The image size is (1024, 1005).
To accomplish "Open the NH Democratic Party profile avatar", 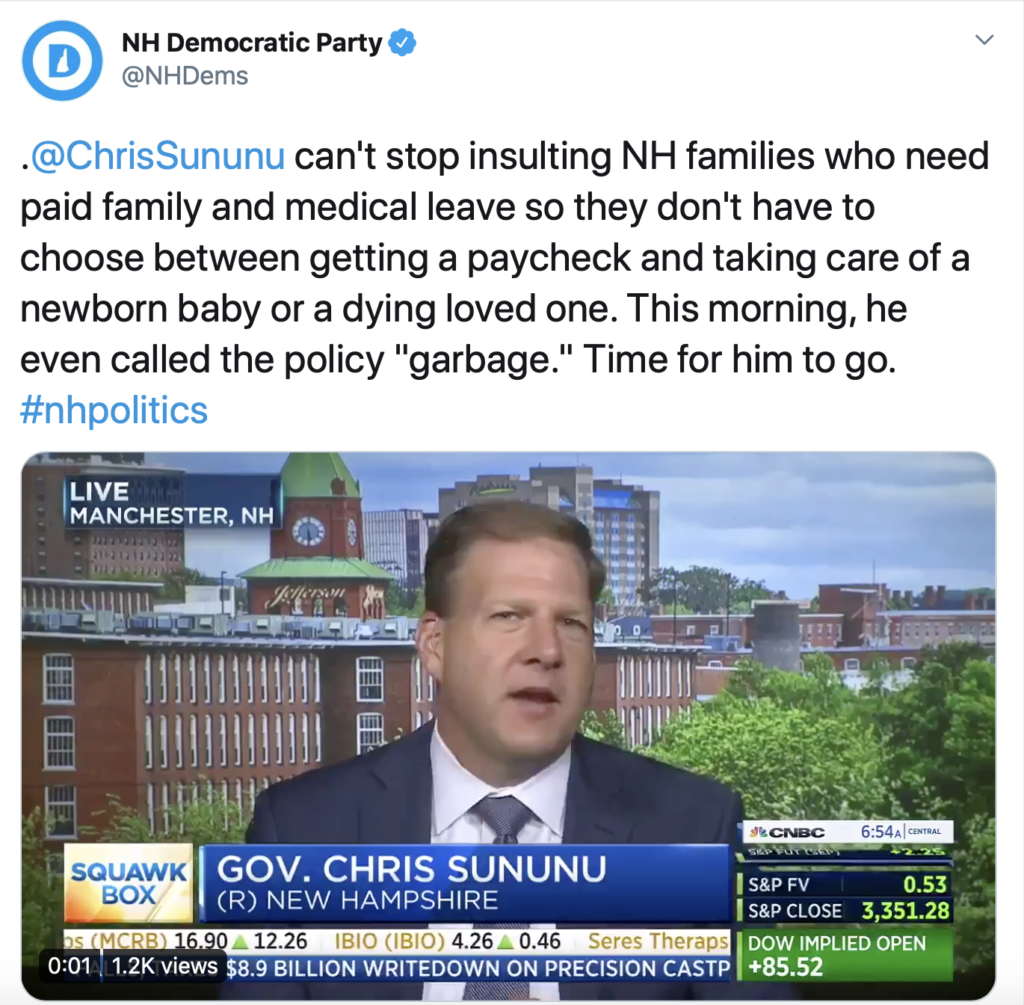I will tap(63, 60).
